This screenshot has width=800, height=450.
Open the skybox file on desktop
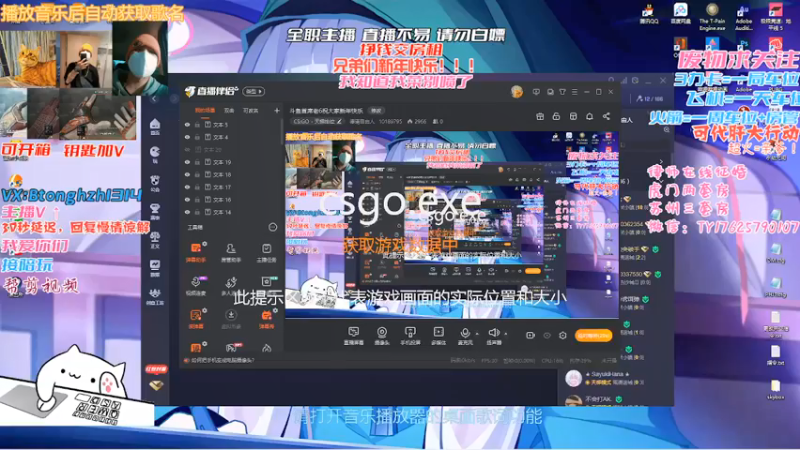[x=775, y=389]
